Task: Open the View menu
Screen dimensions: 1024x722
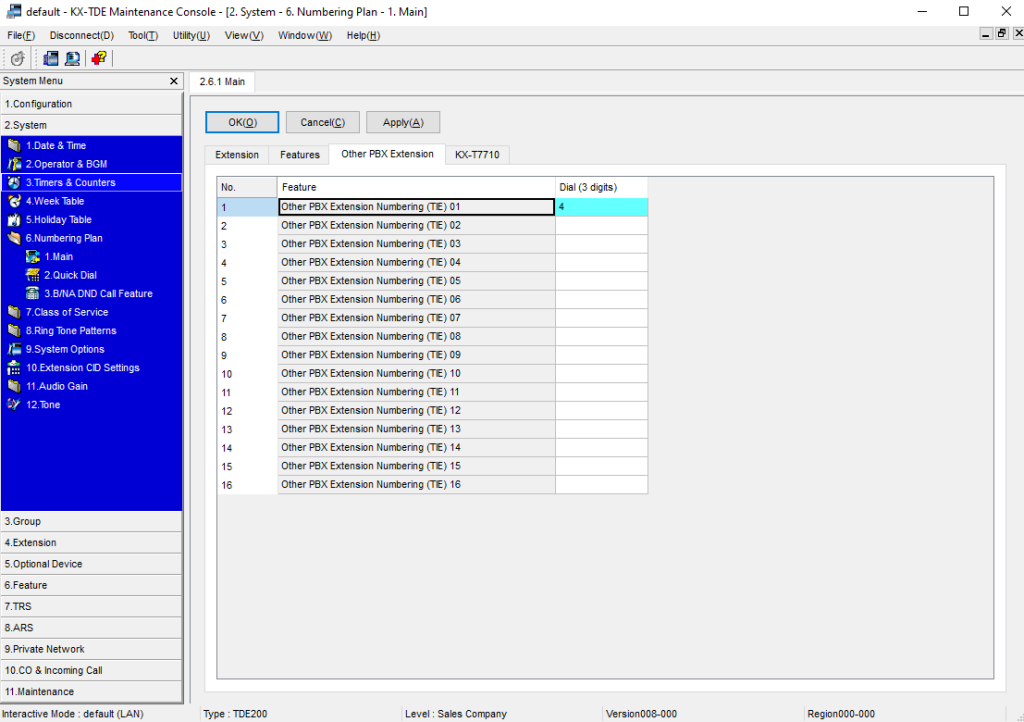Action: pyautogui.click(x=244, y=35)
